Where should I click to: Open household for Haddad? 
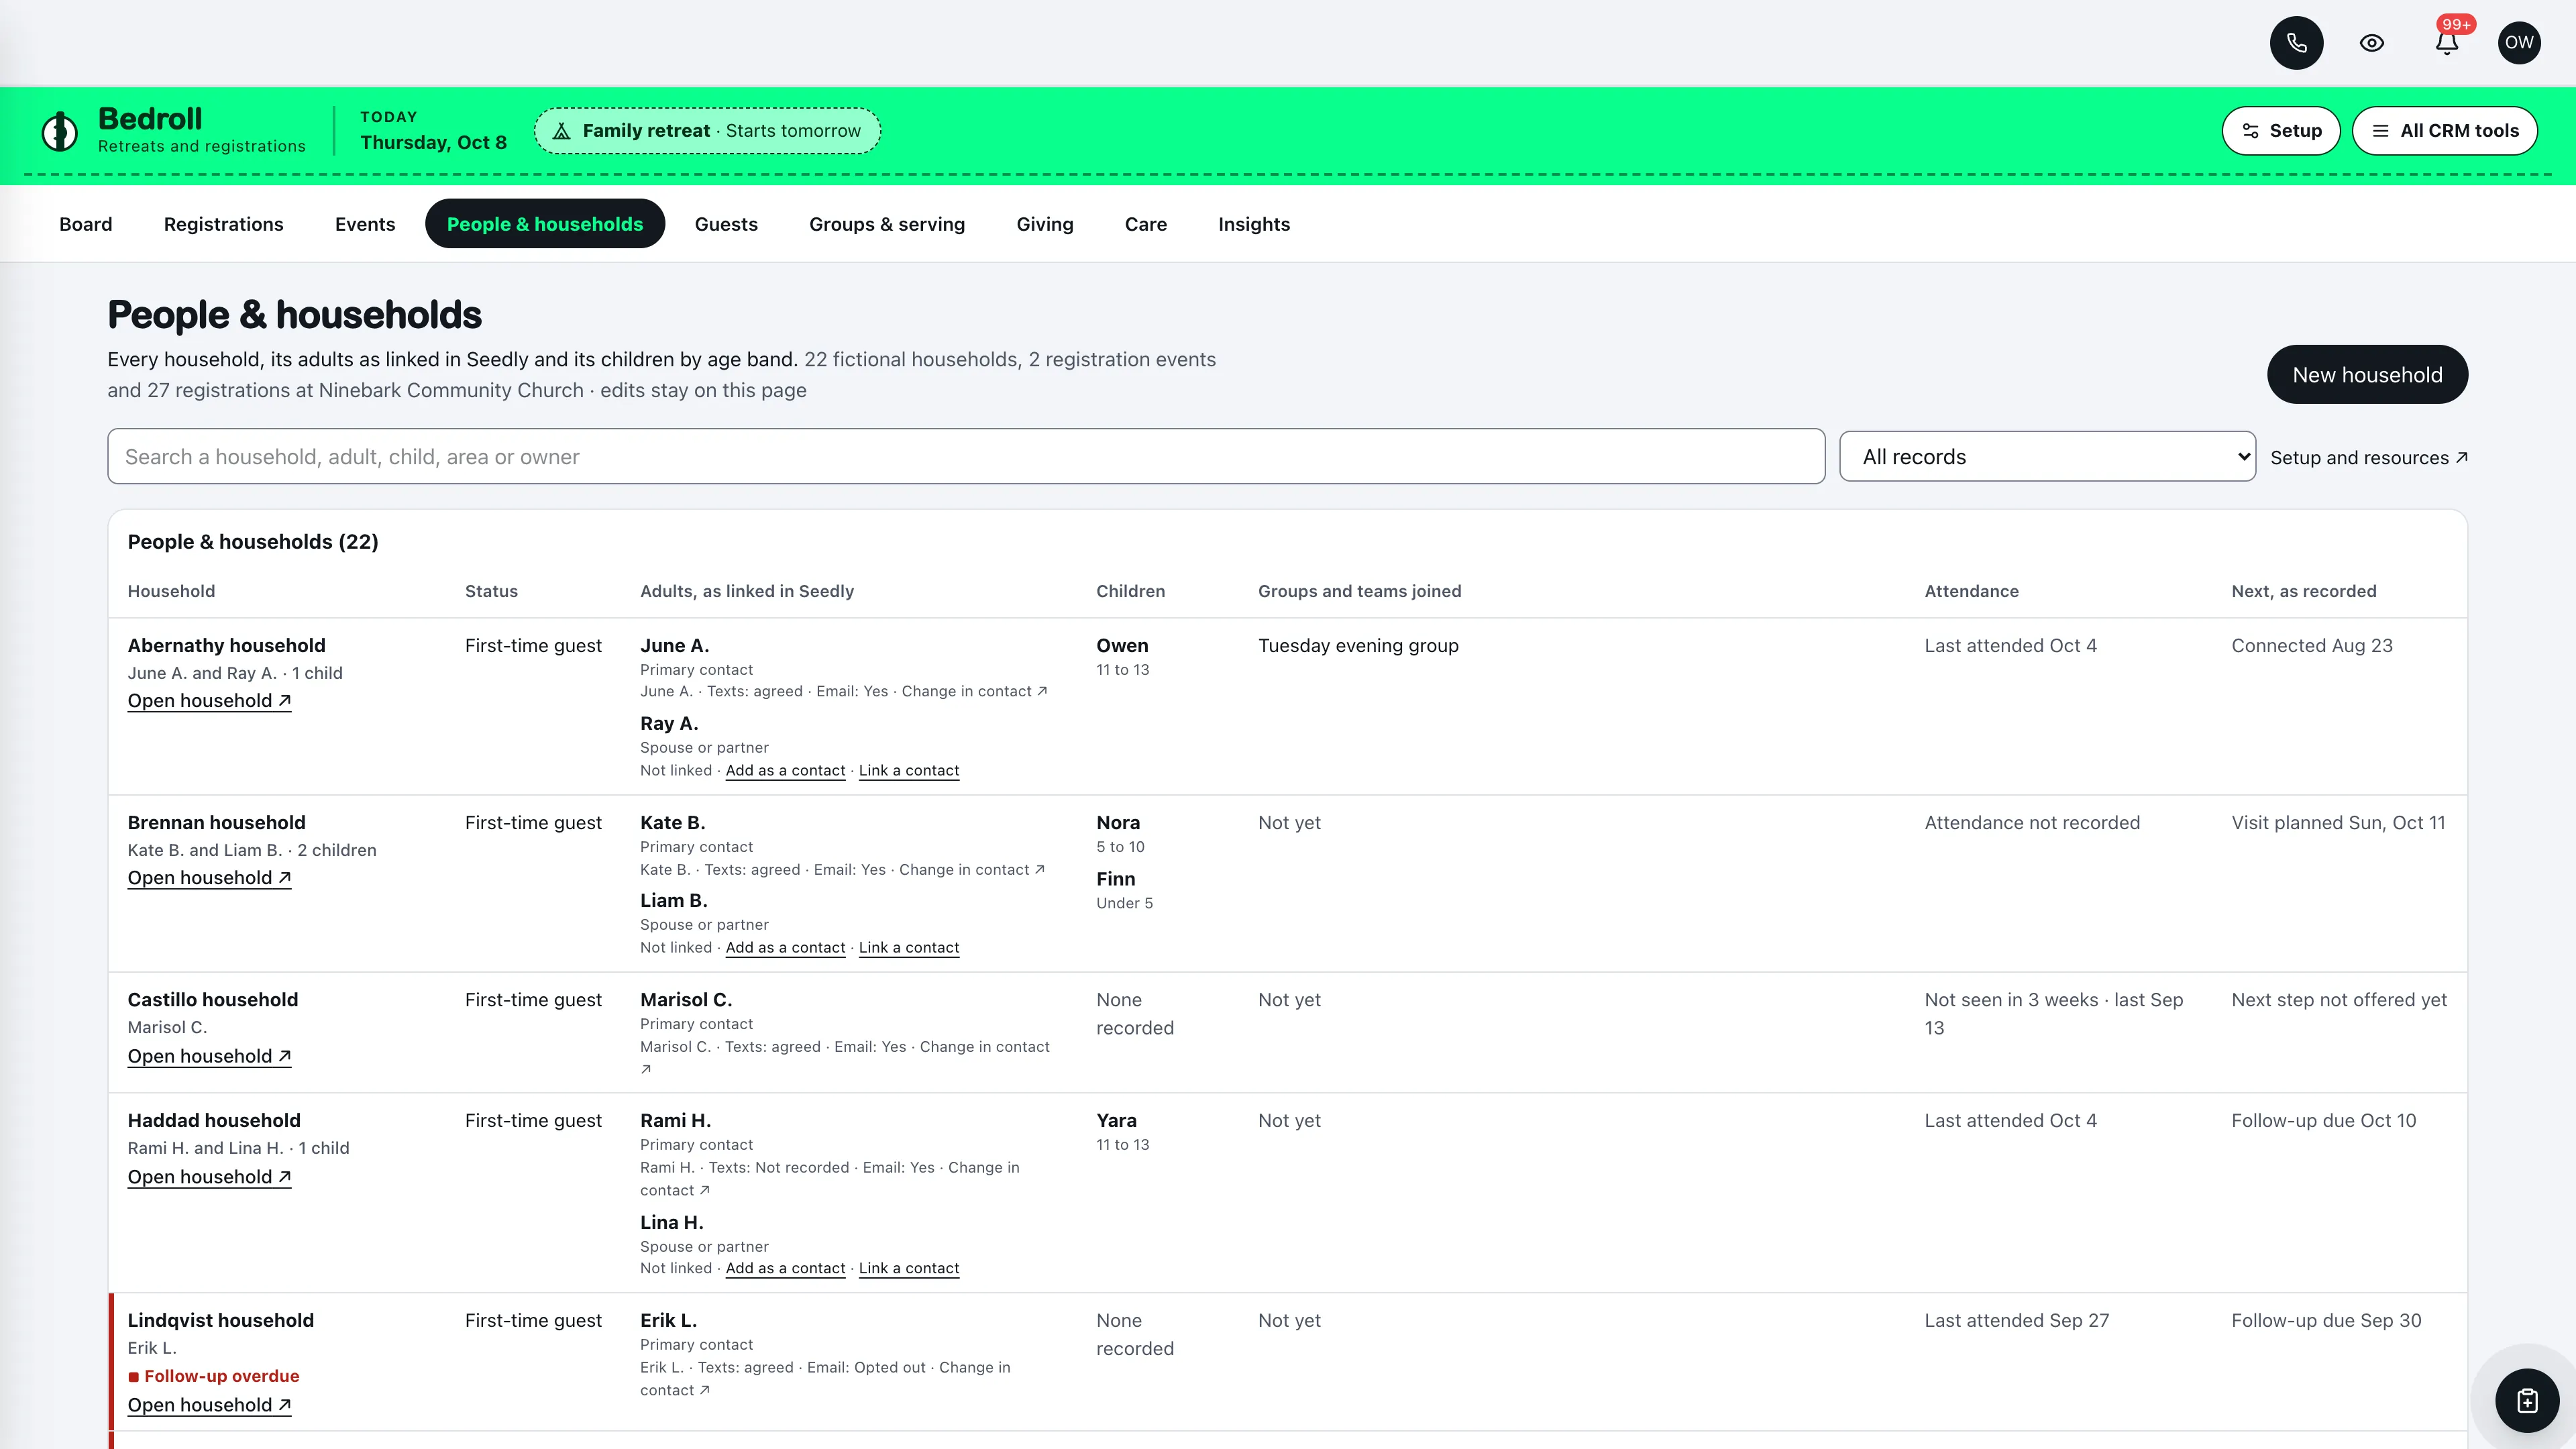click(x=209, y=1177)
